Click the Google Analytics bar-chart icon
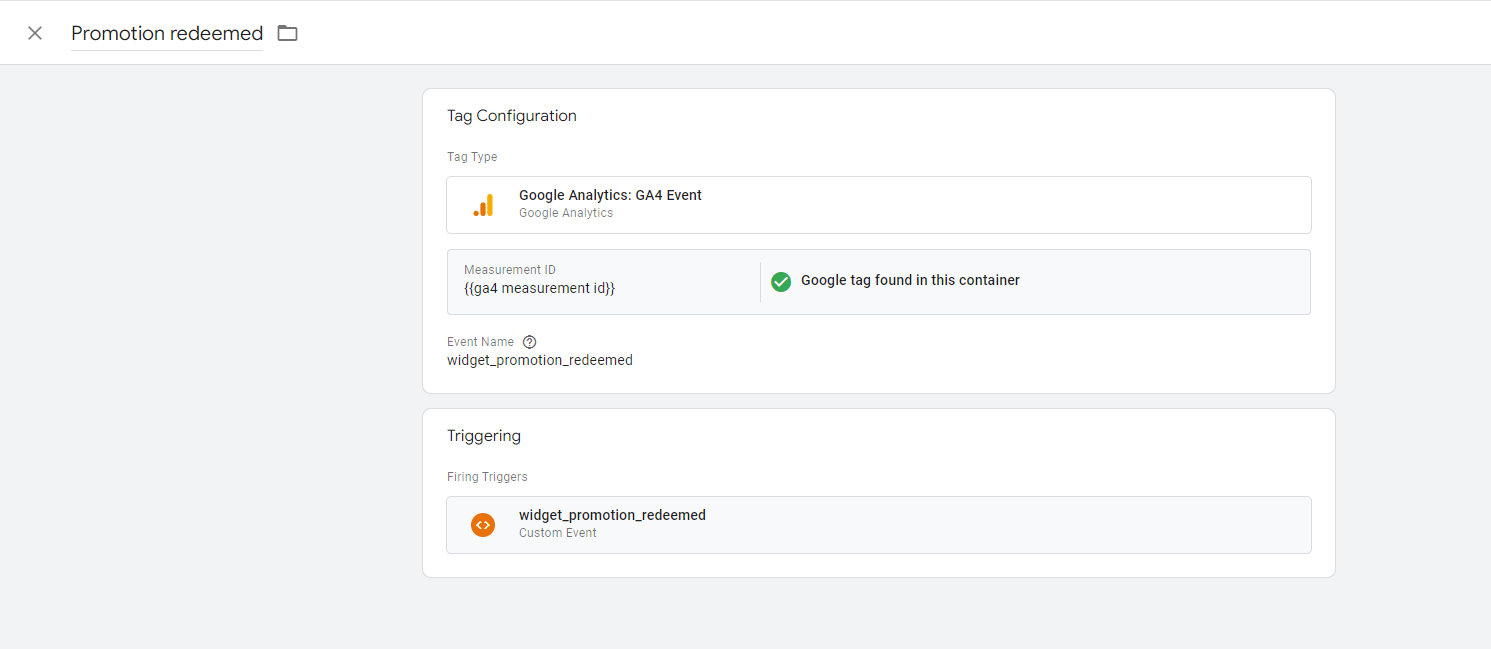1491x649 pixels. click(483, 205)
